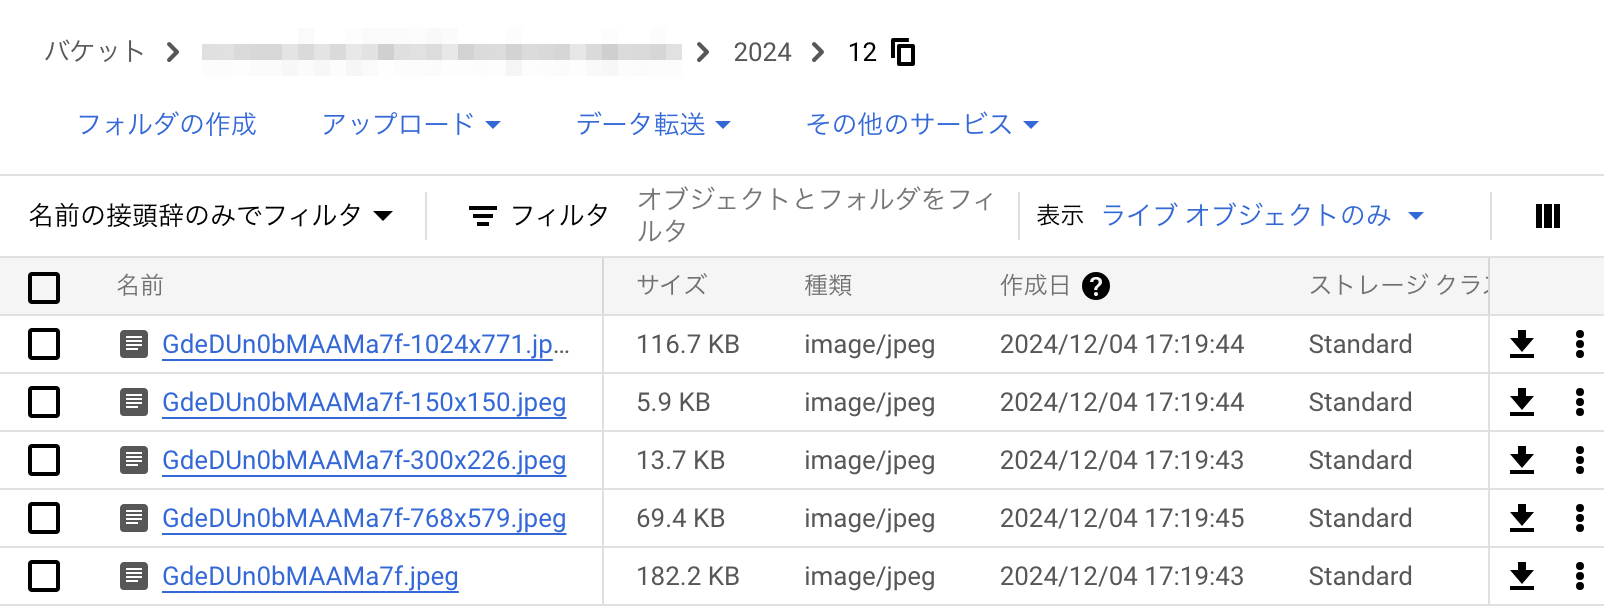This screenshot has width=1608, height=610.
Task: Open the blurred bucket name breadcrumb
Action: coord(441,52)
